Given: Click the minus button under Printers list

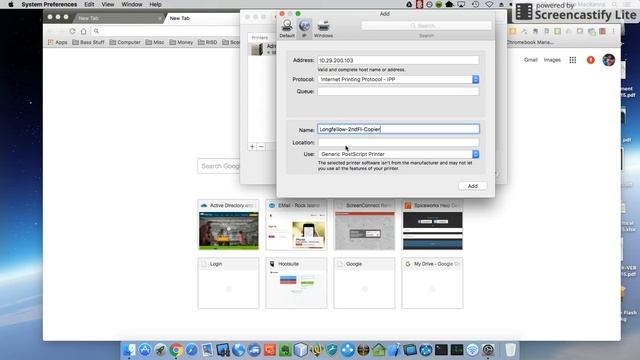Looking at the screenshot, I should point(261,147).
